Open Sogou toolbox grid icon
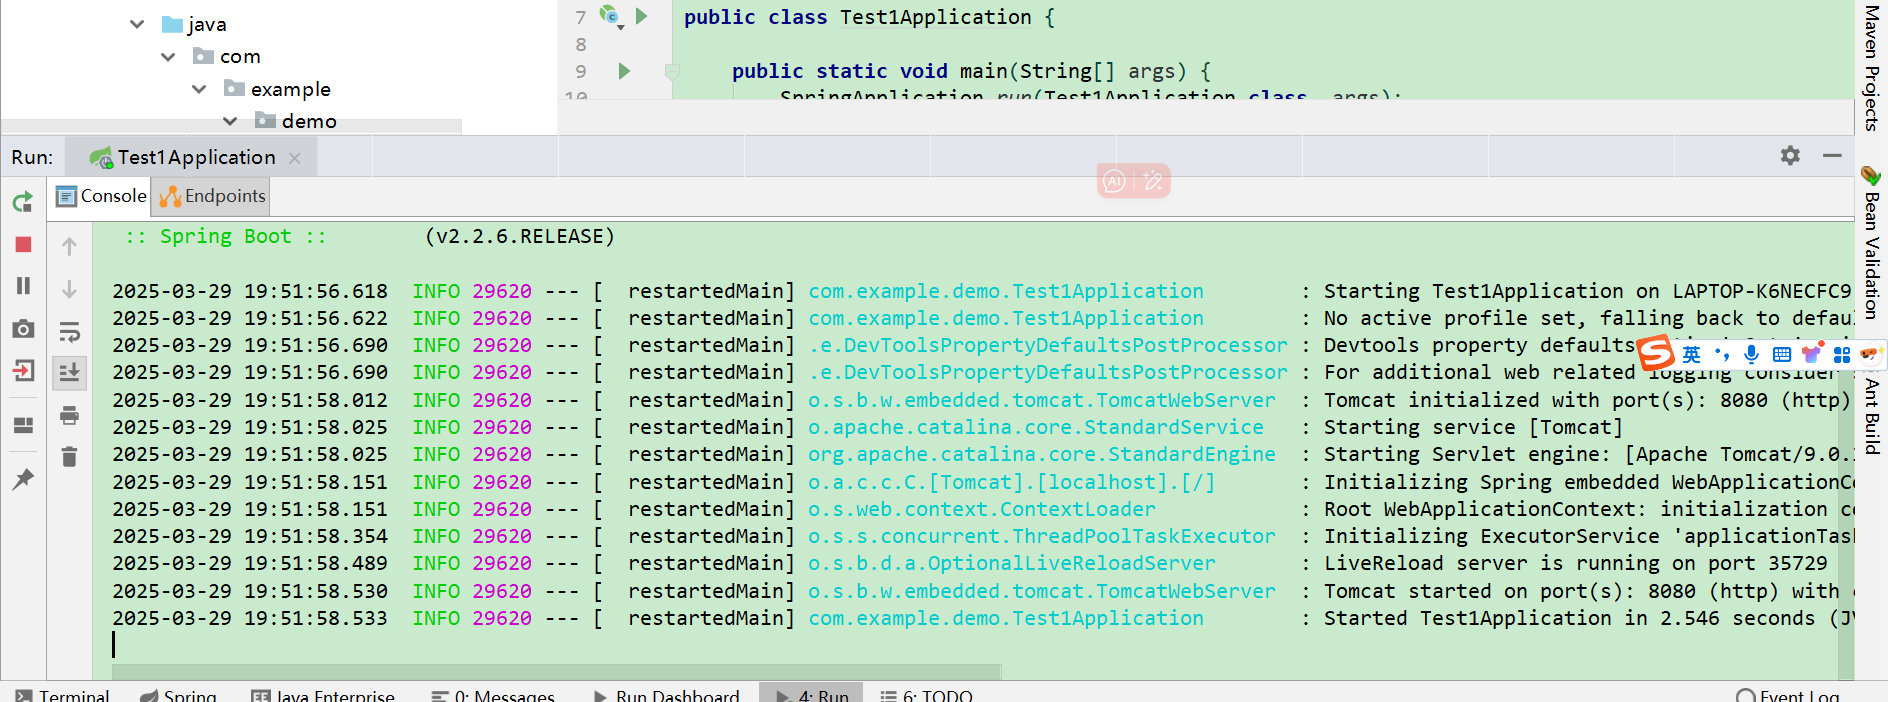 pos(1842,354)
